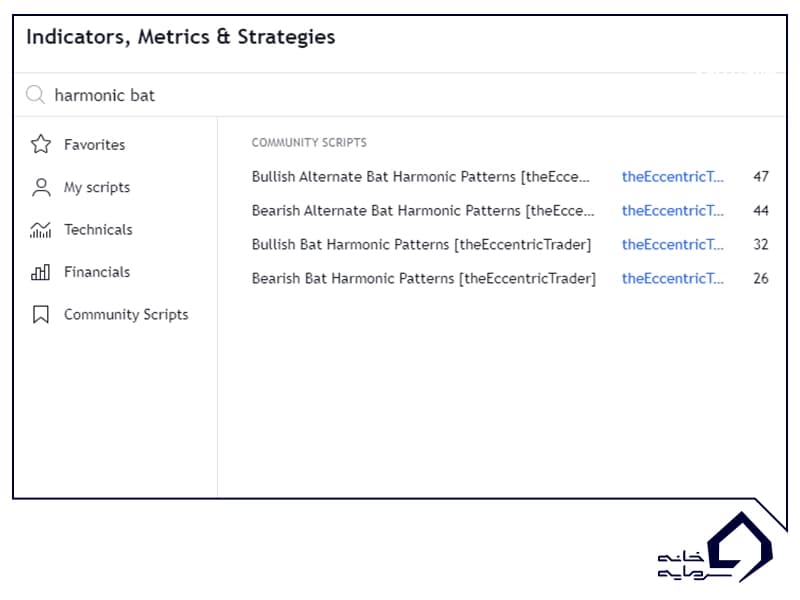This screenshot has width=800, height=600.
Task: Click the Financials bar chart icon
Action: (41, 272)
